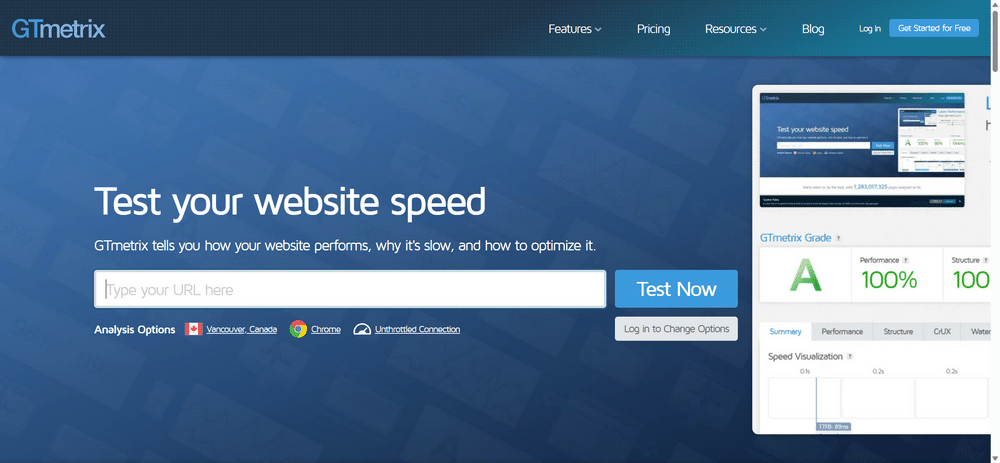Switch to the Performance tab
This screenshot has width=1000, height=463.
click(x=842, y=332)
